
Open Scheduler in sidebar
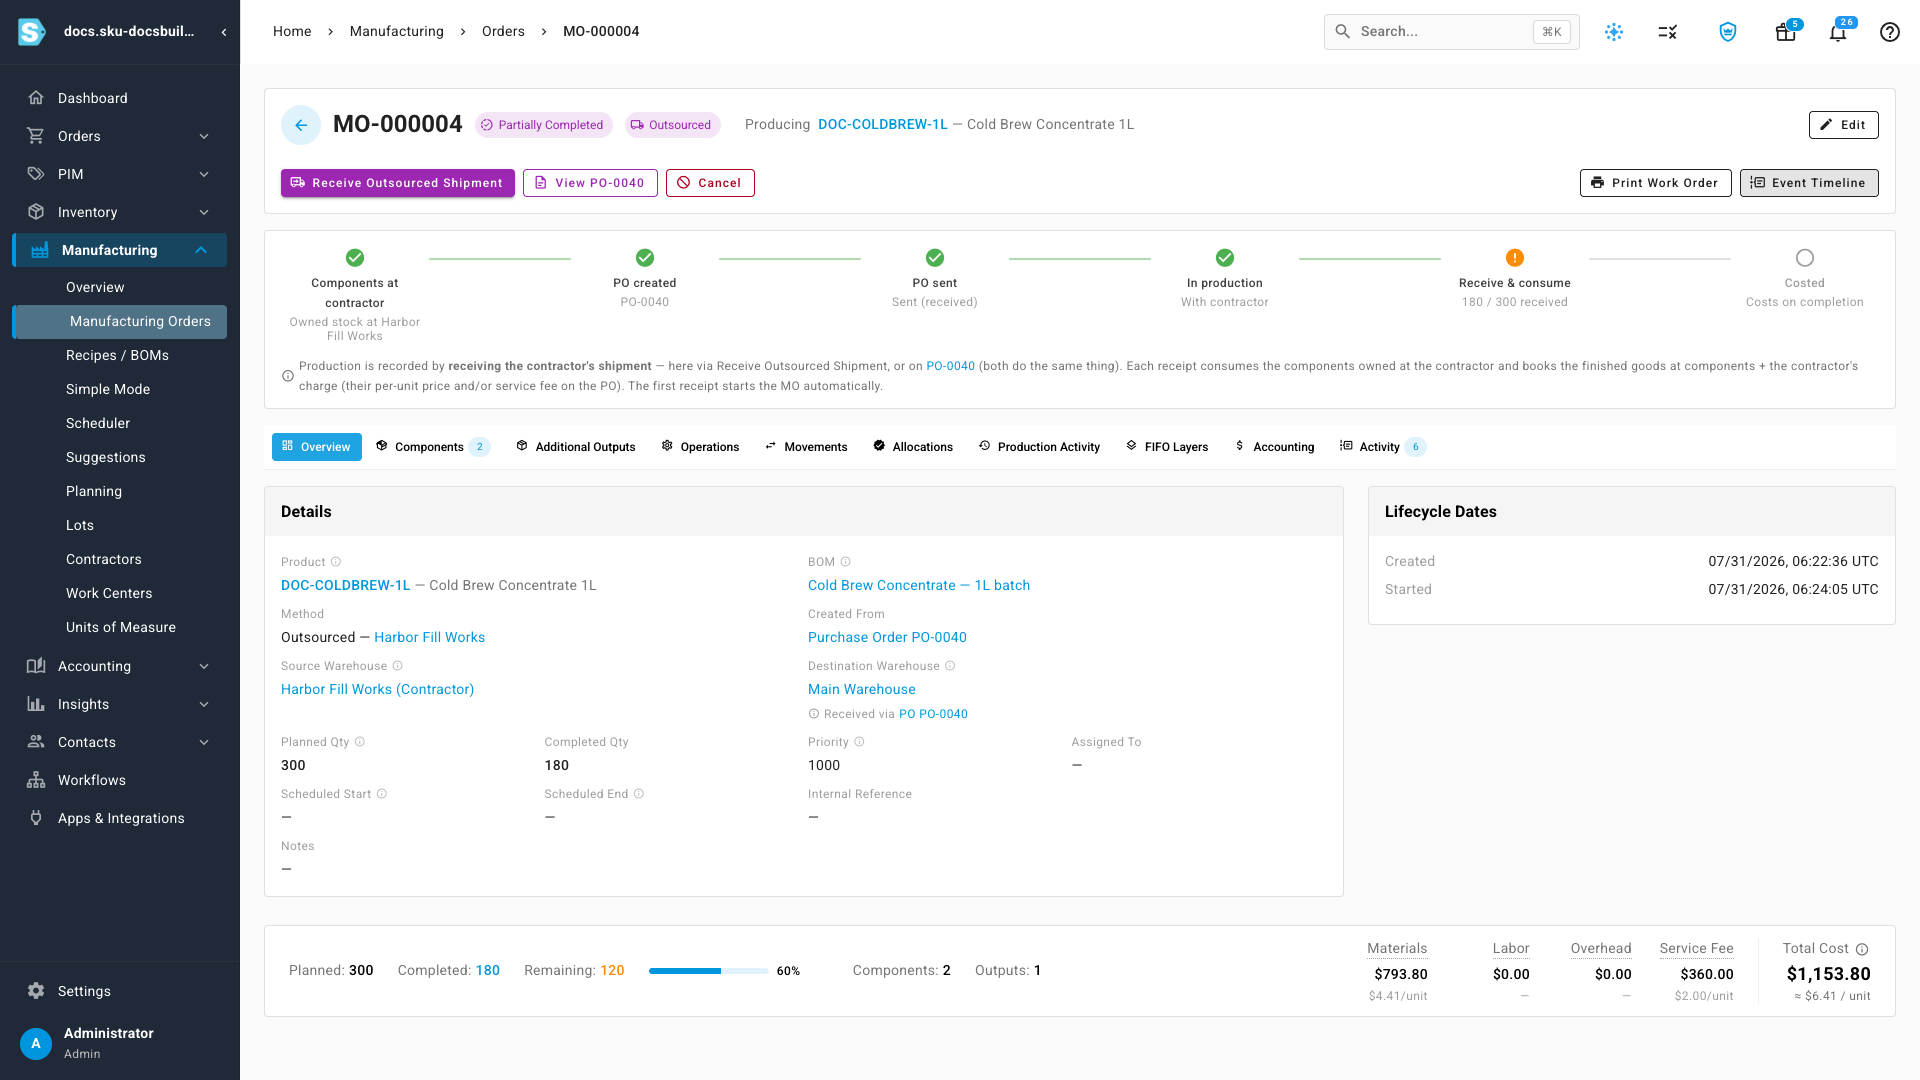98,424
